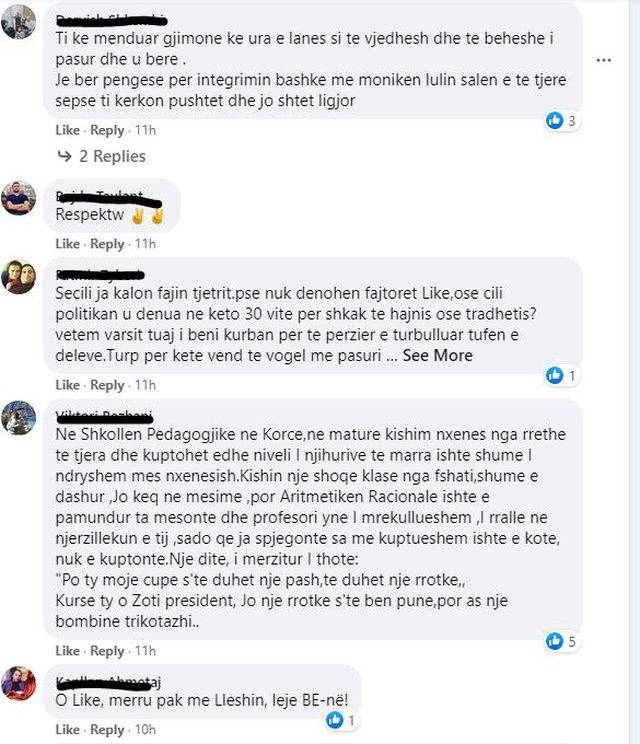Like the 'Ti ke menduar gjimone' comment
Viewport: 640px width, 744px height.
[x=67, y=130]
